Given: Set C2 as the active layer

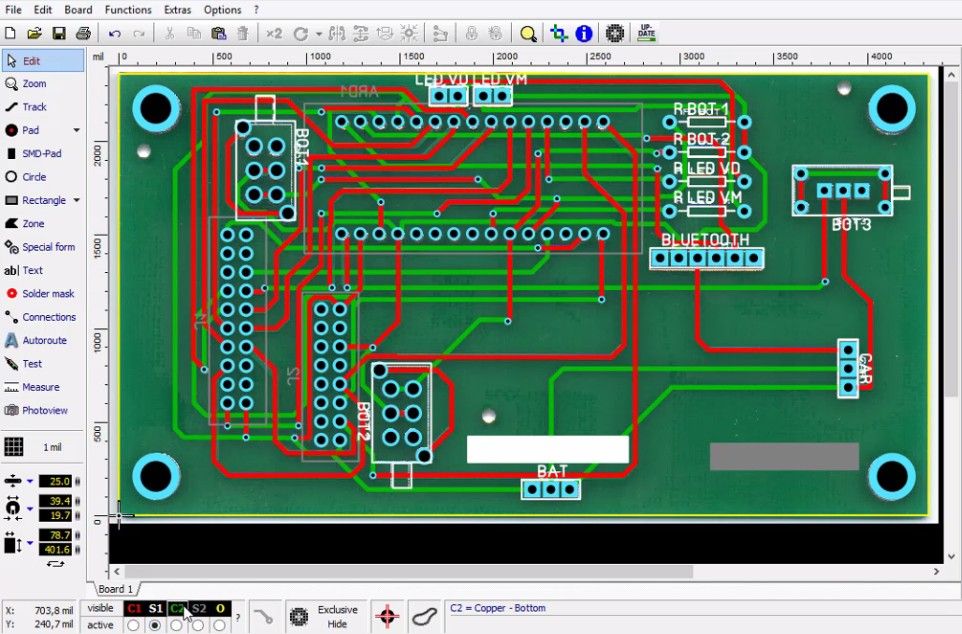Looking at the screenshot, I should pos(177,625).
